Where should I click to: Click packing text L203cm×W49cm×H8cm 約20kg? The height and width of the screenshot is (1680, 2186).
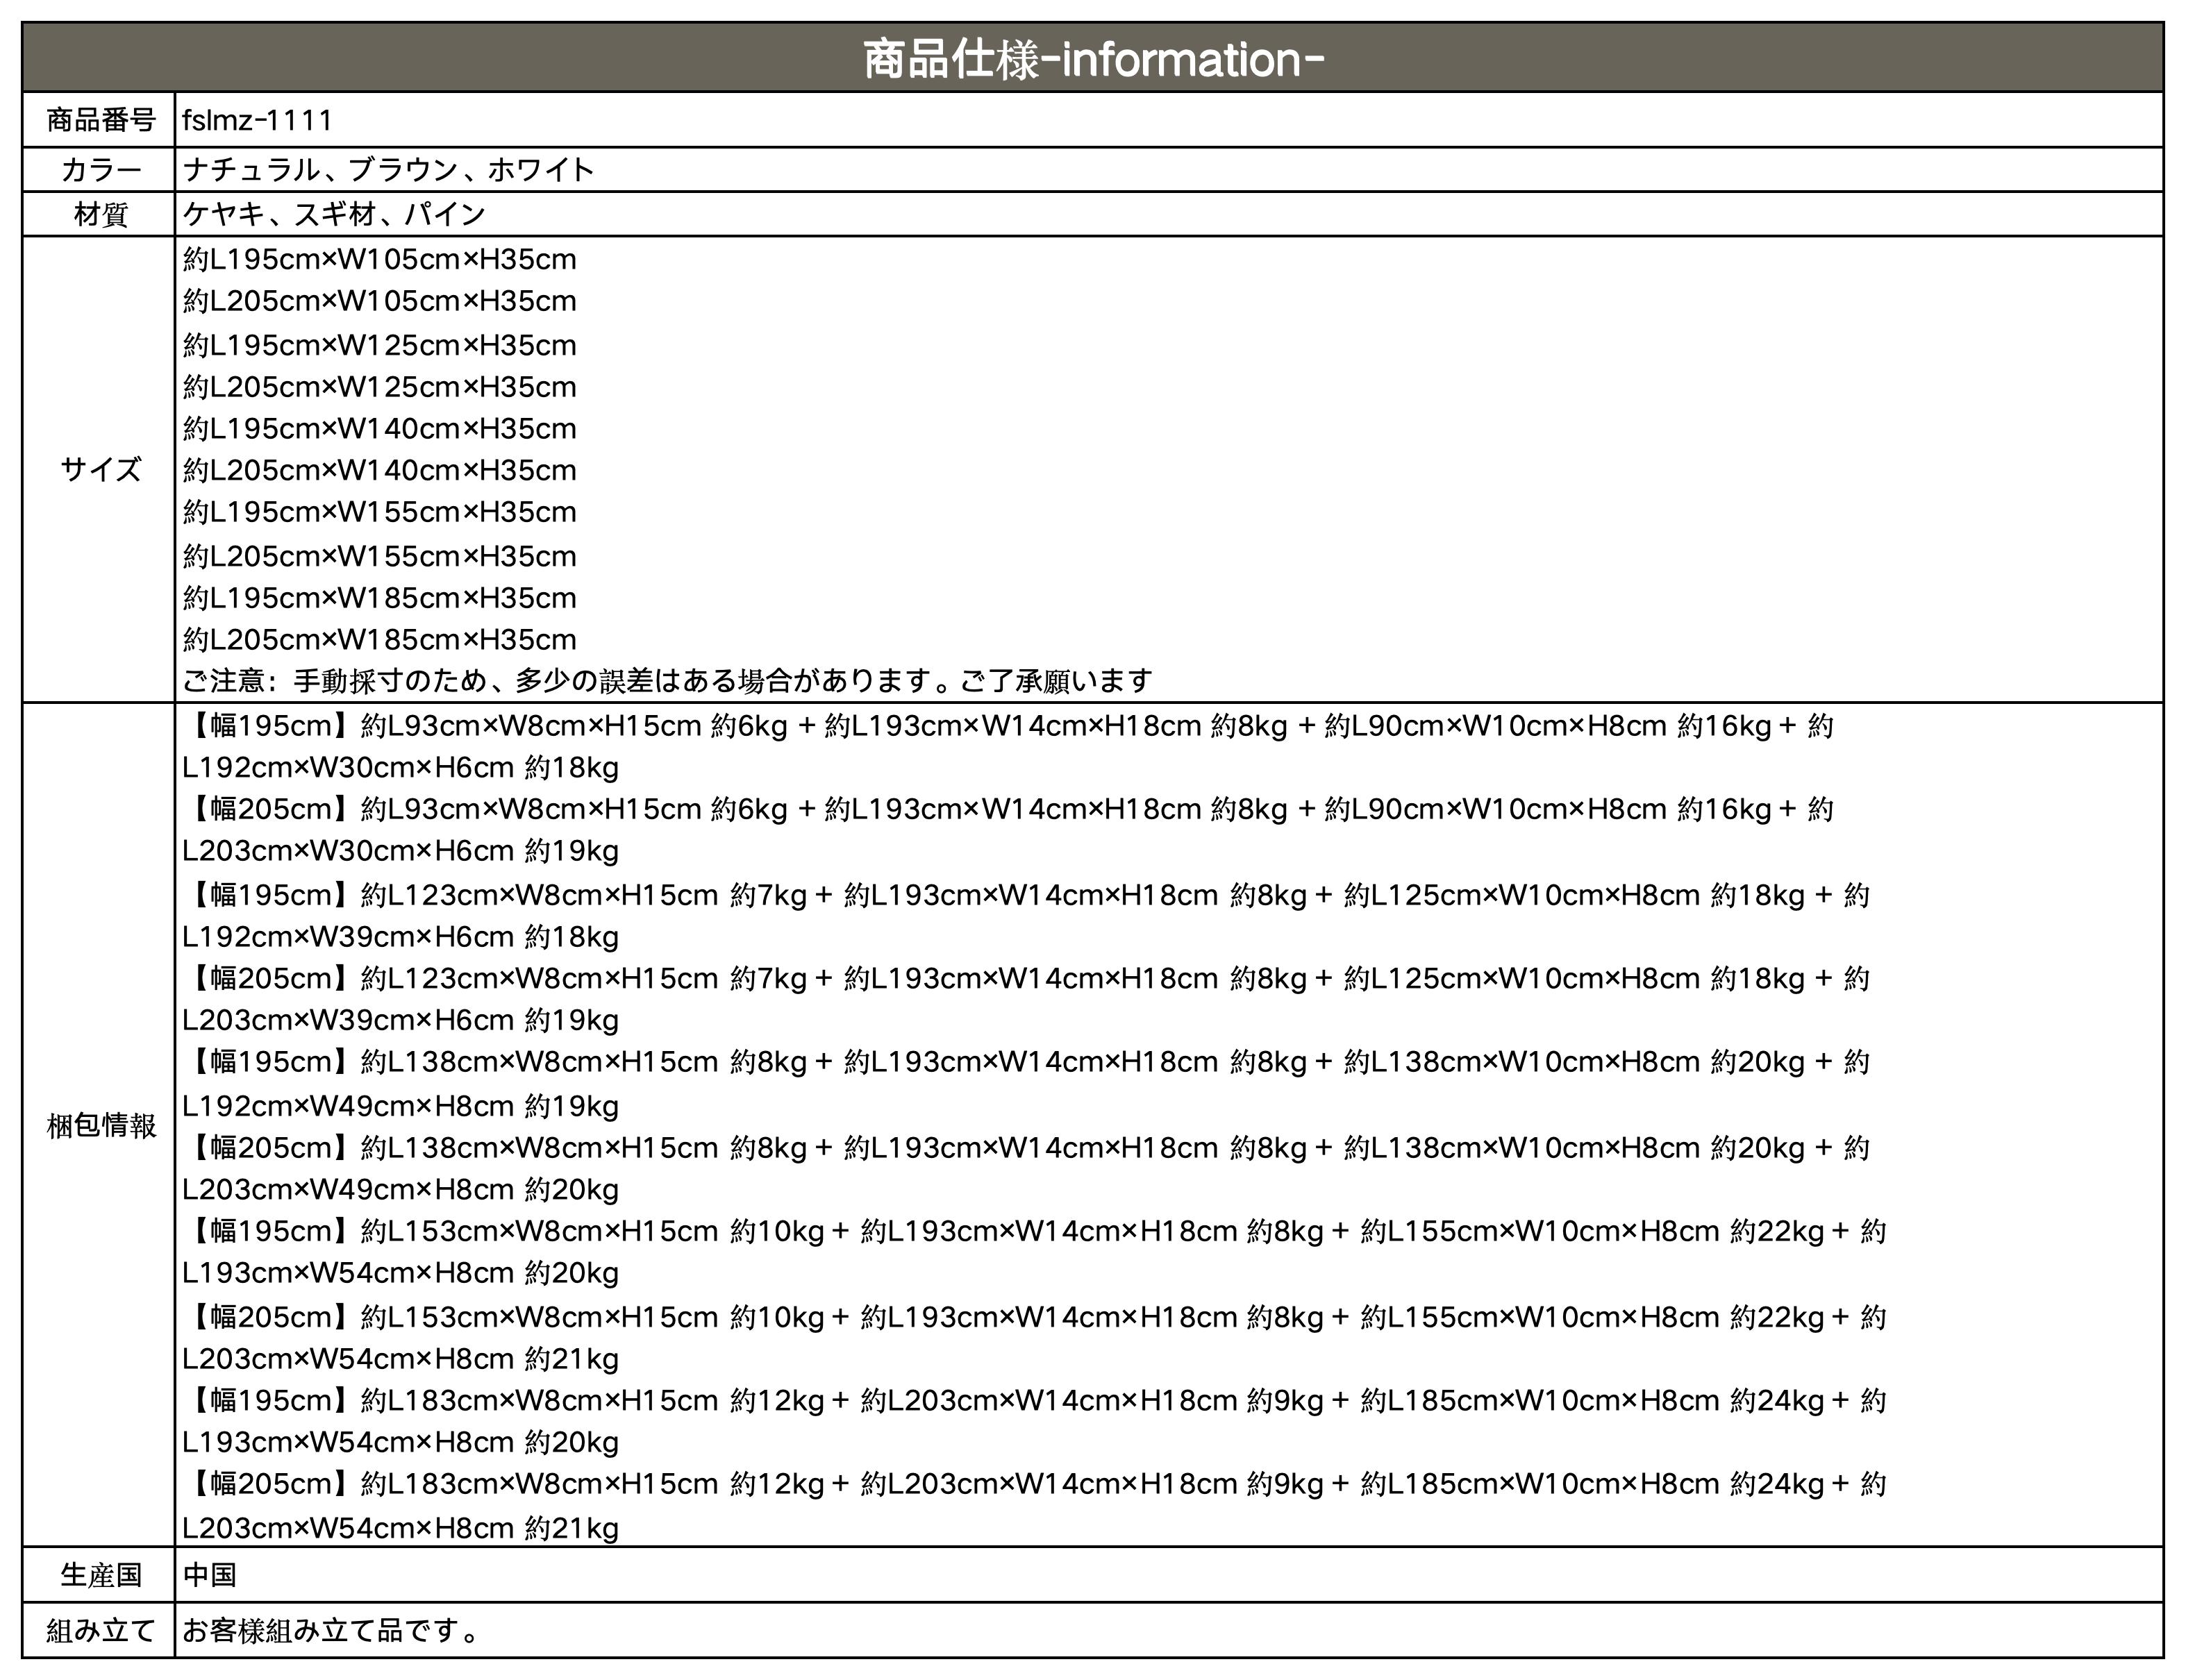pos(400,1190)
